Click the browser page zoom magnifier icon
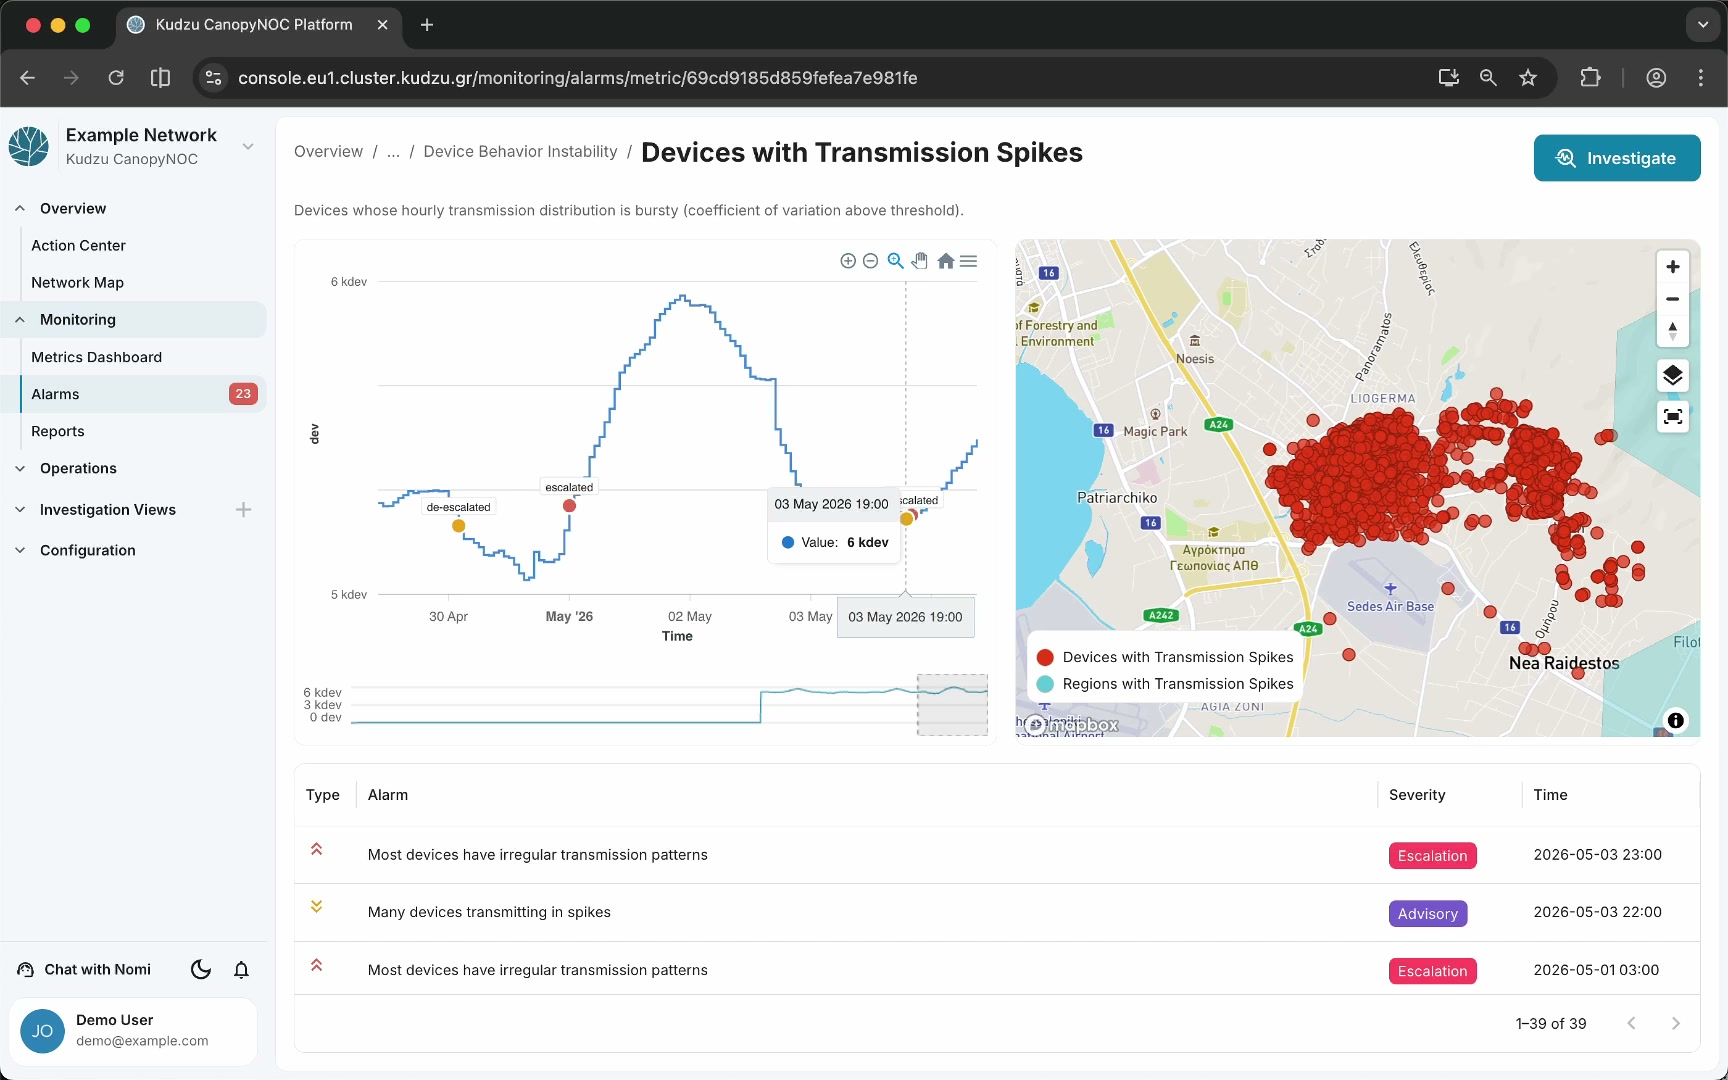 [1488, 78]
